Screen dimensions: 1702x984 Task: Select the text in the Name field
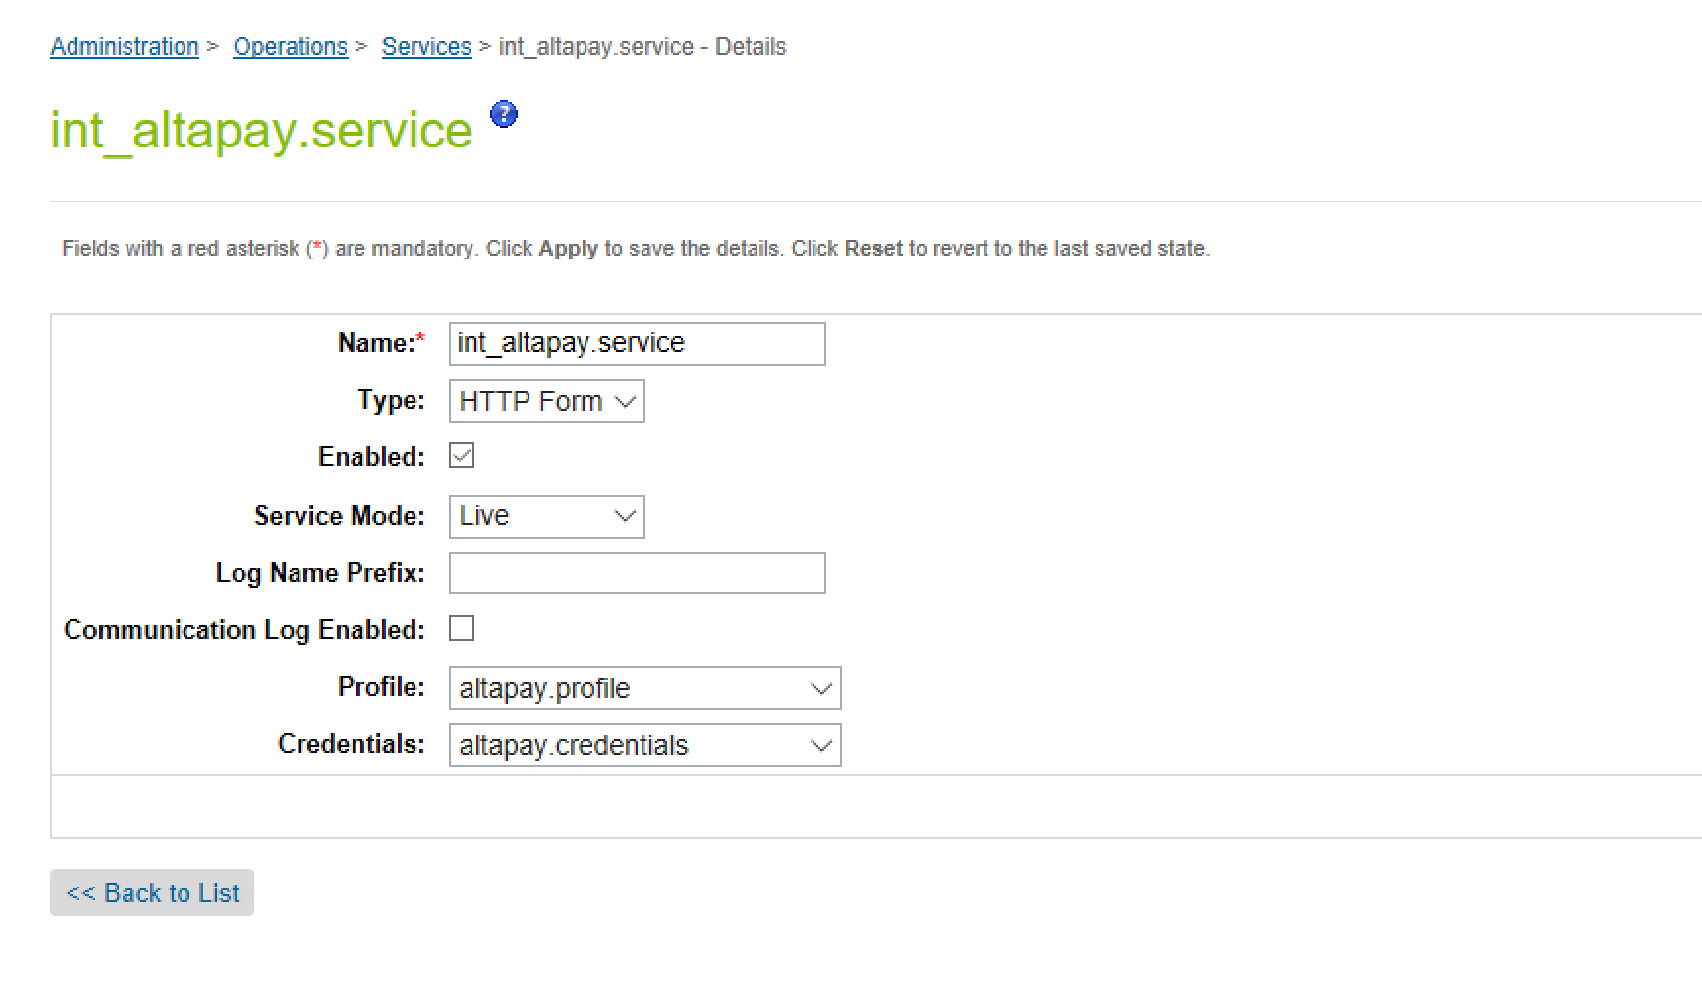pyautogui.click(x=636, y=343)
